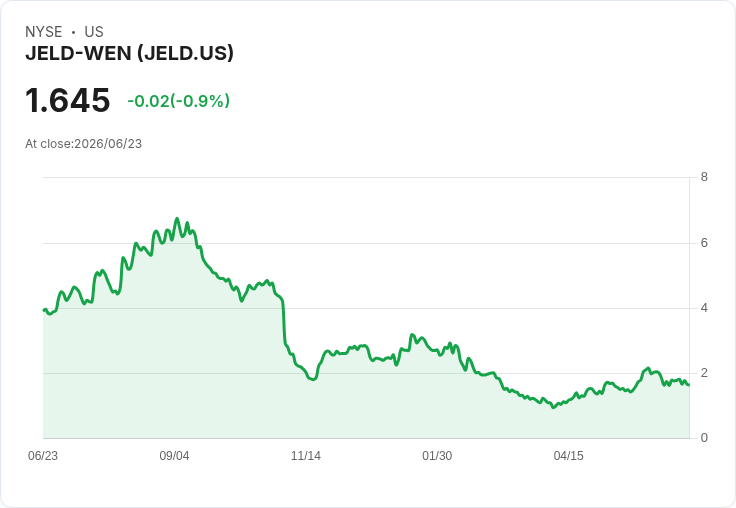
Task: Click the -0.02(-0.9%) change value
Action: pyautogui.click(x=178, y=101)
